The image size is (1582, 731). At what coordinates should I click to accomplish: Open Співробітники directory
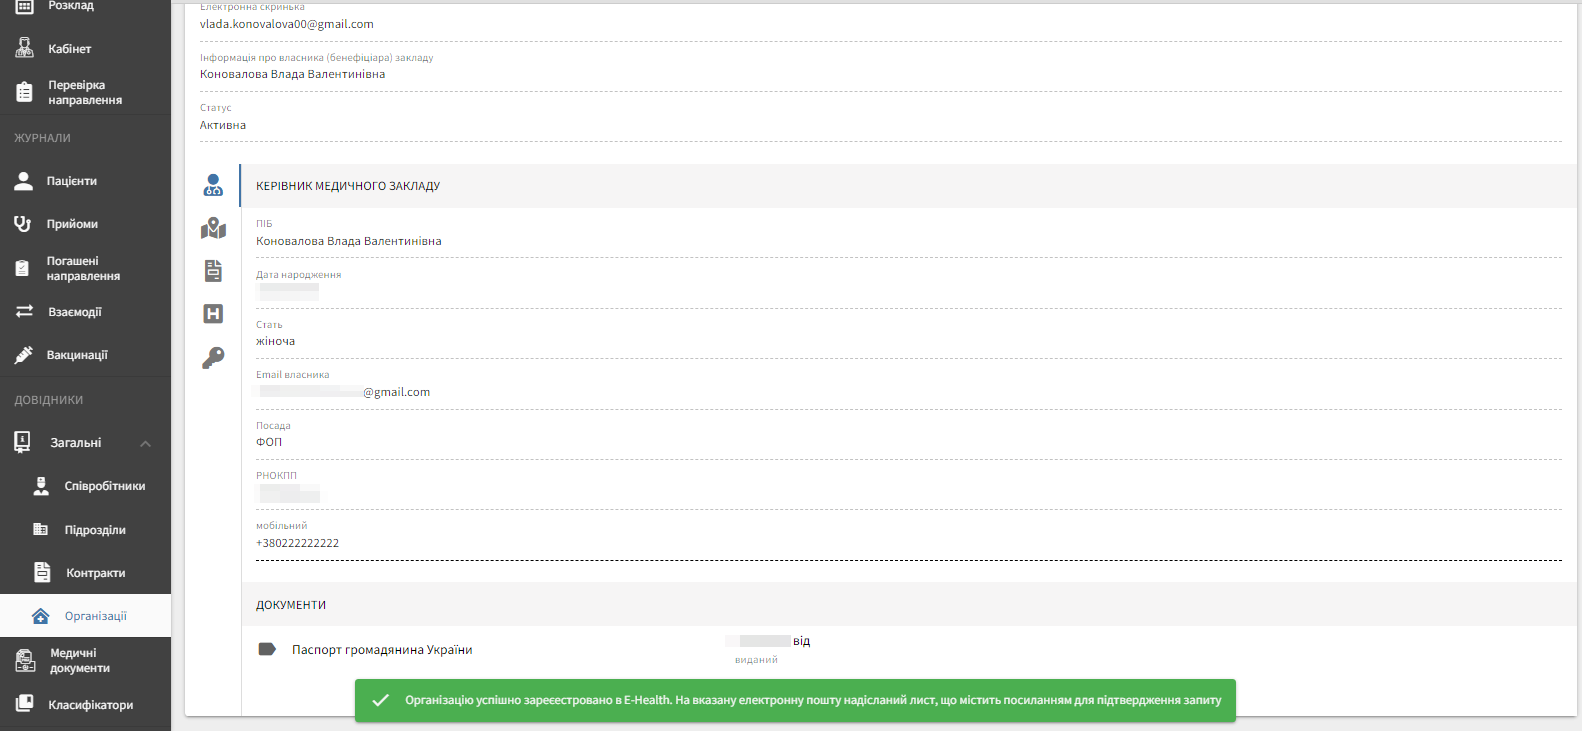[x=104, y=486]
